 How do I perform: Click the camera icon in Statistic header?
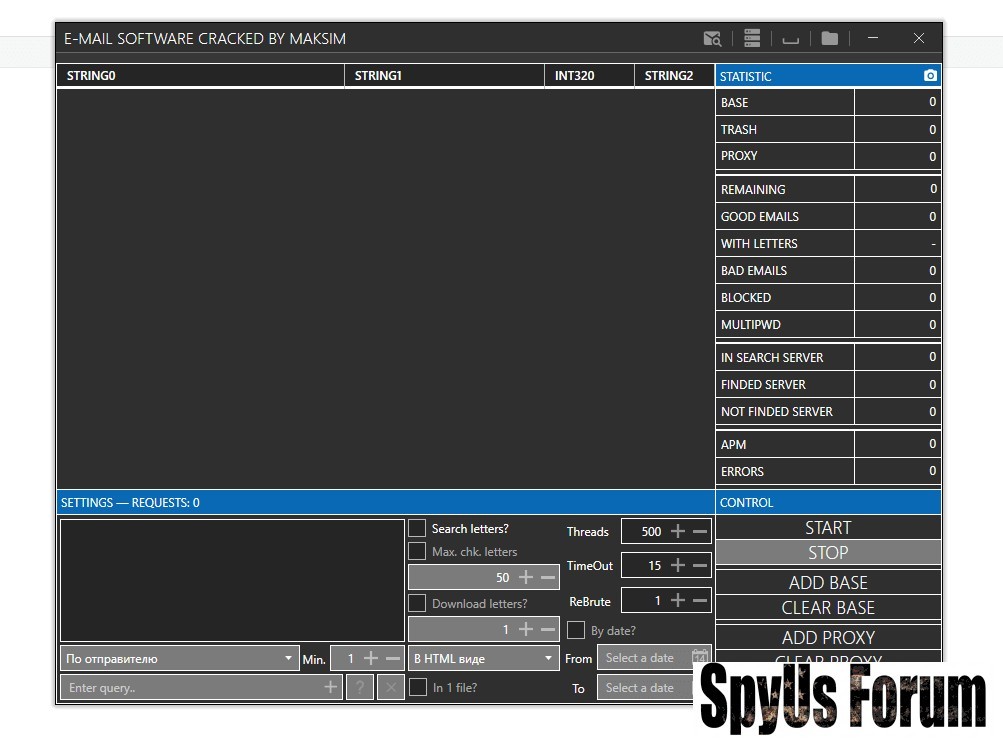930,76
